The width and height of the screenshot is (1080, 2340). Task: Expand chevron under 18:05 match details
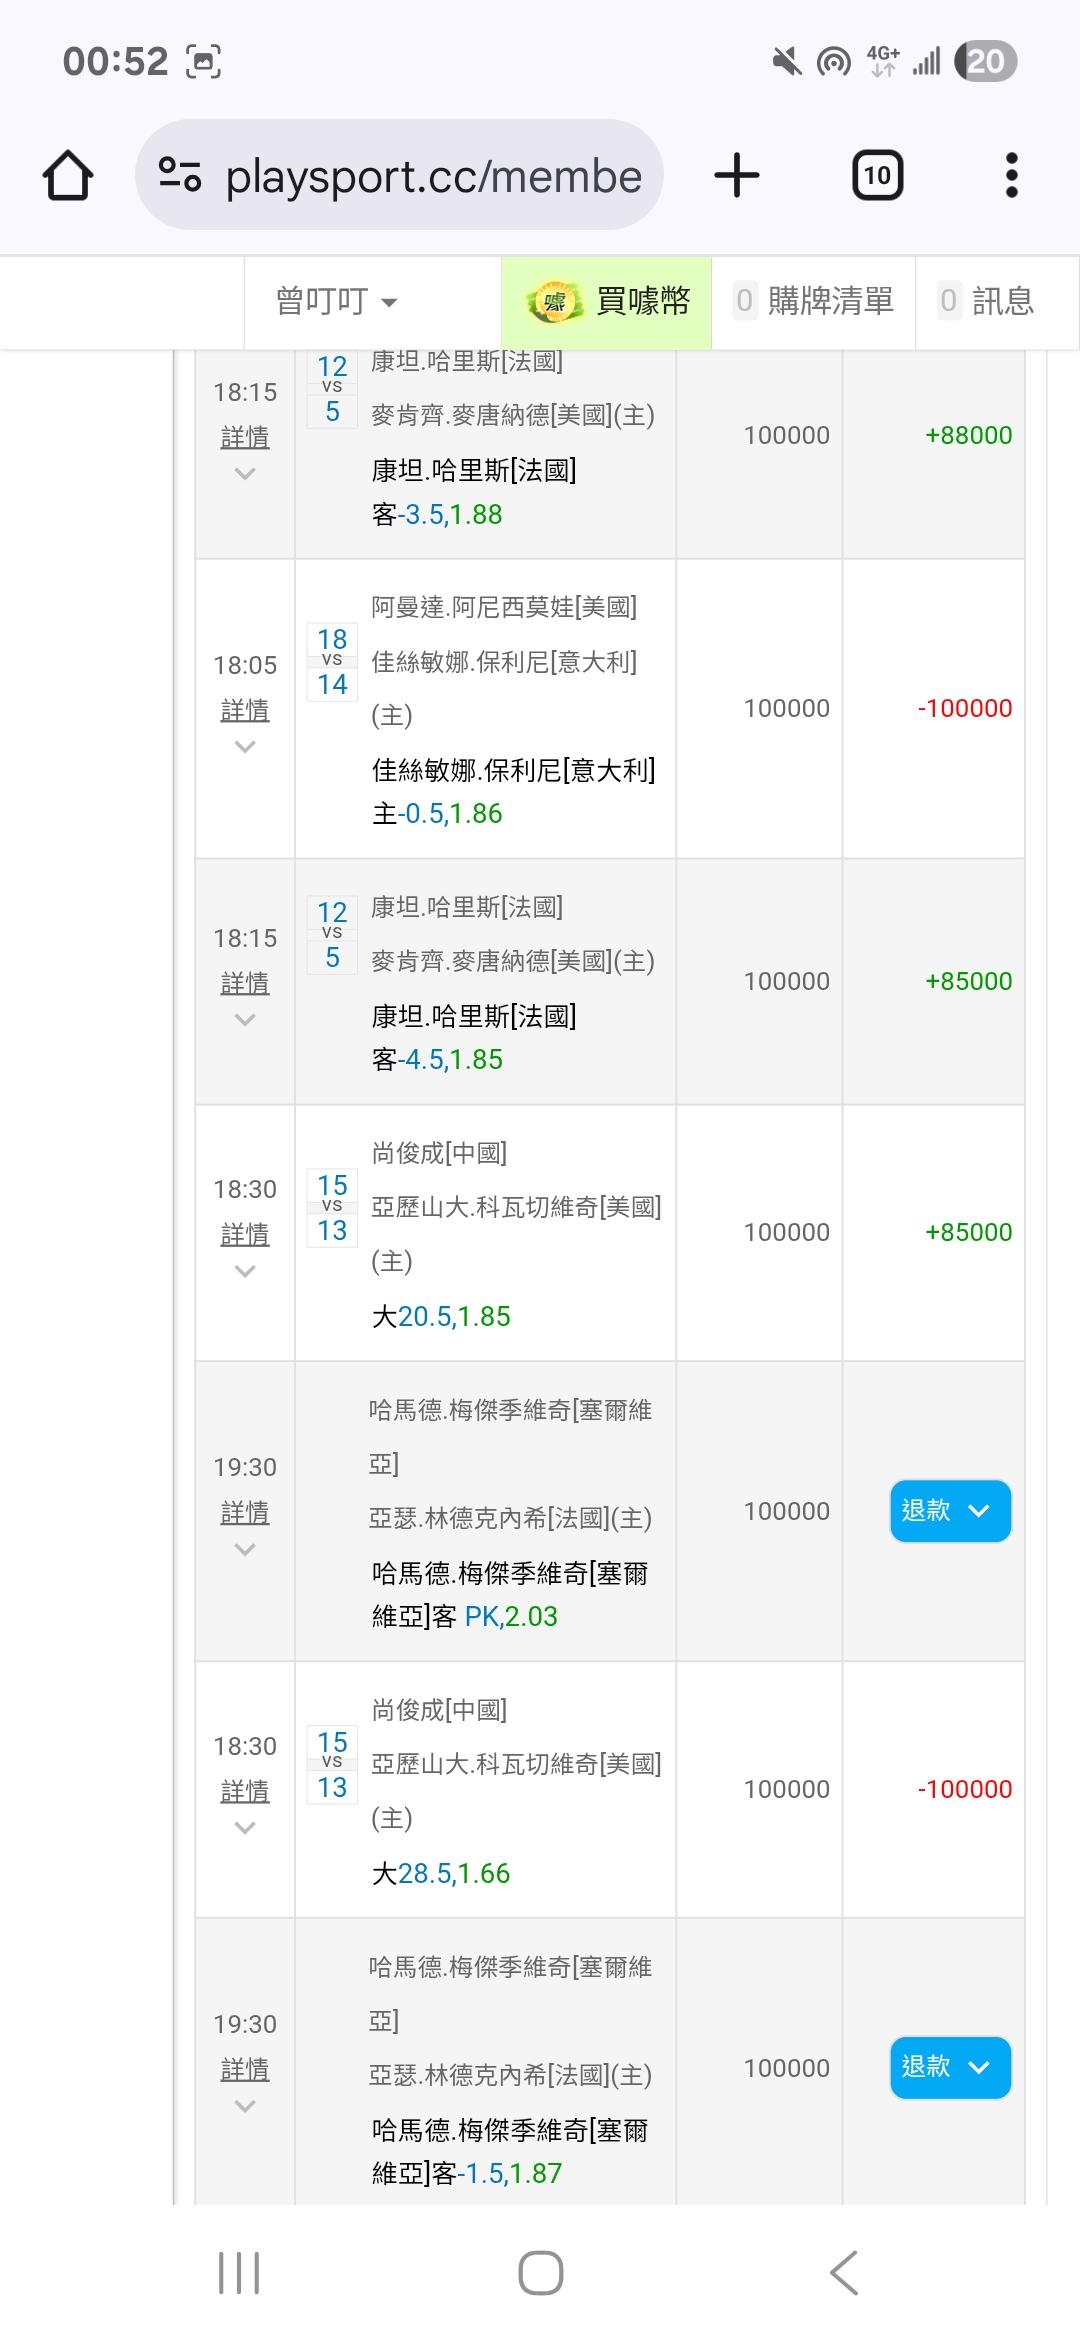(x=245, y=747)
